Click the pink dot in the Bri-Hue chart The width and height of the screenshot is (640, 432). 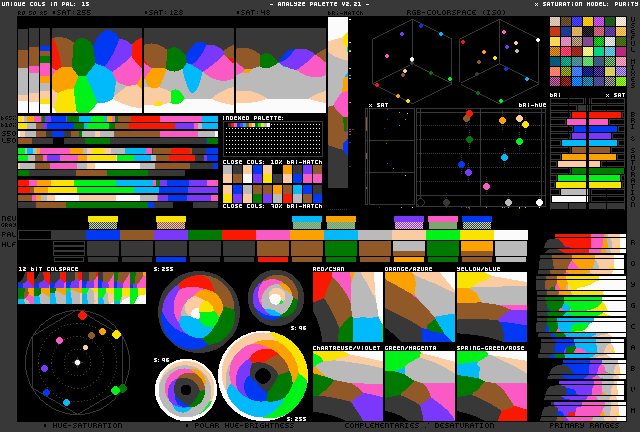[x=486, y=187]
